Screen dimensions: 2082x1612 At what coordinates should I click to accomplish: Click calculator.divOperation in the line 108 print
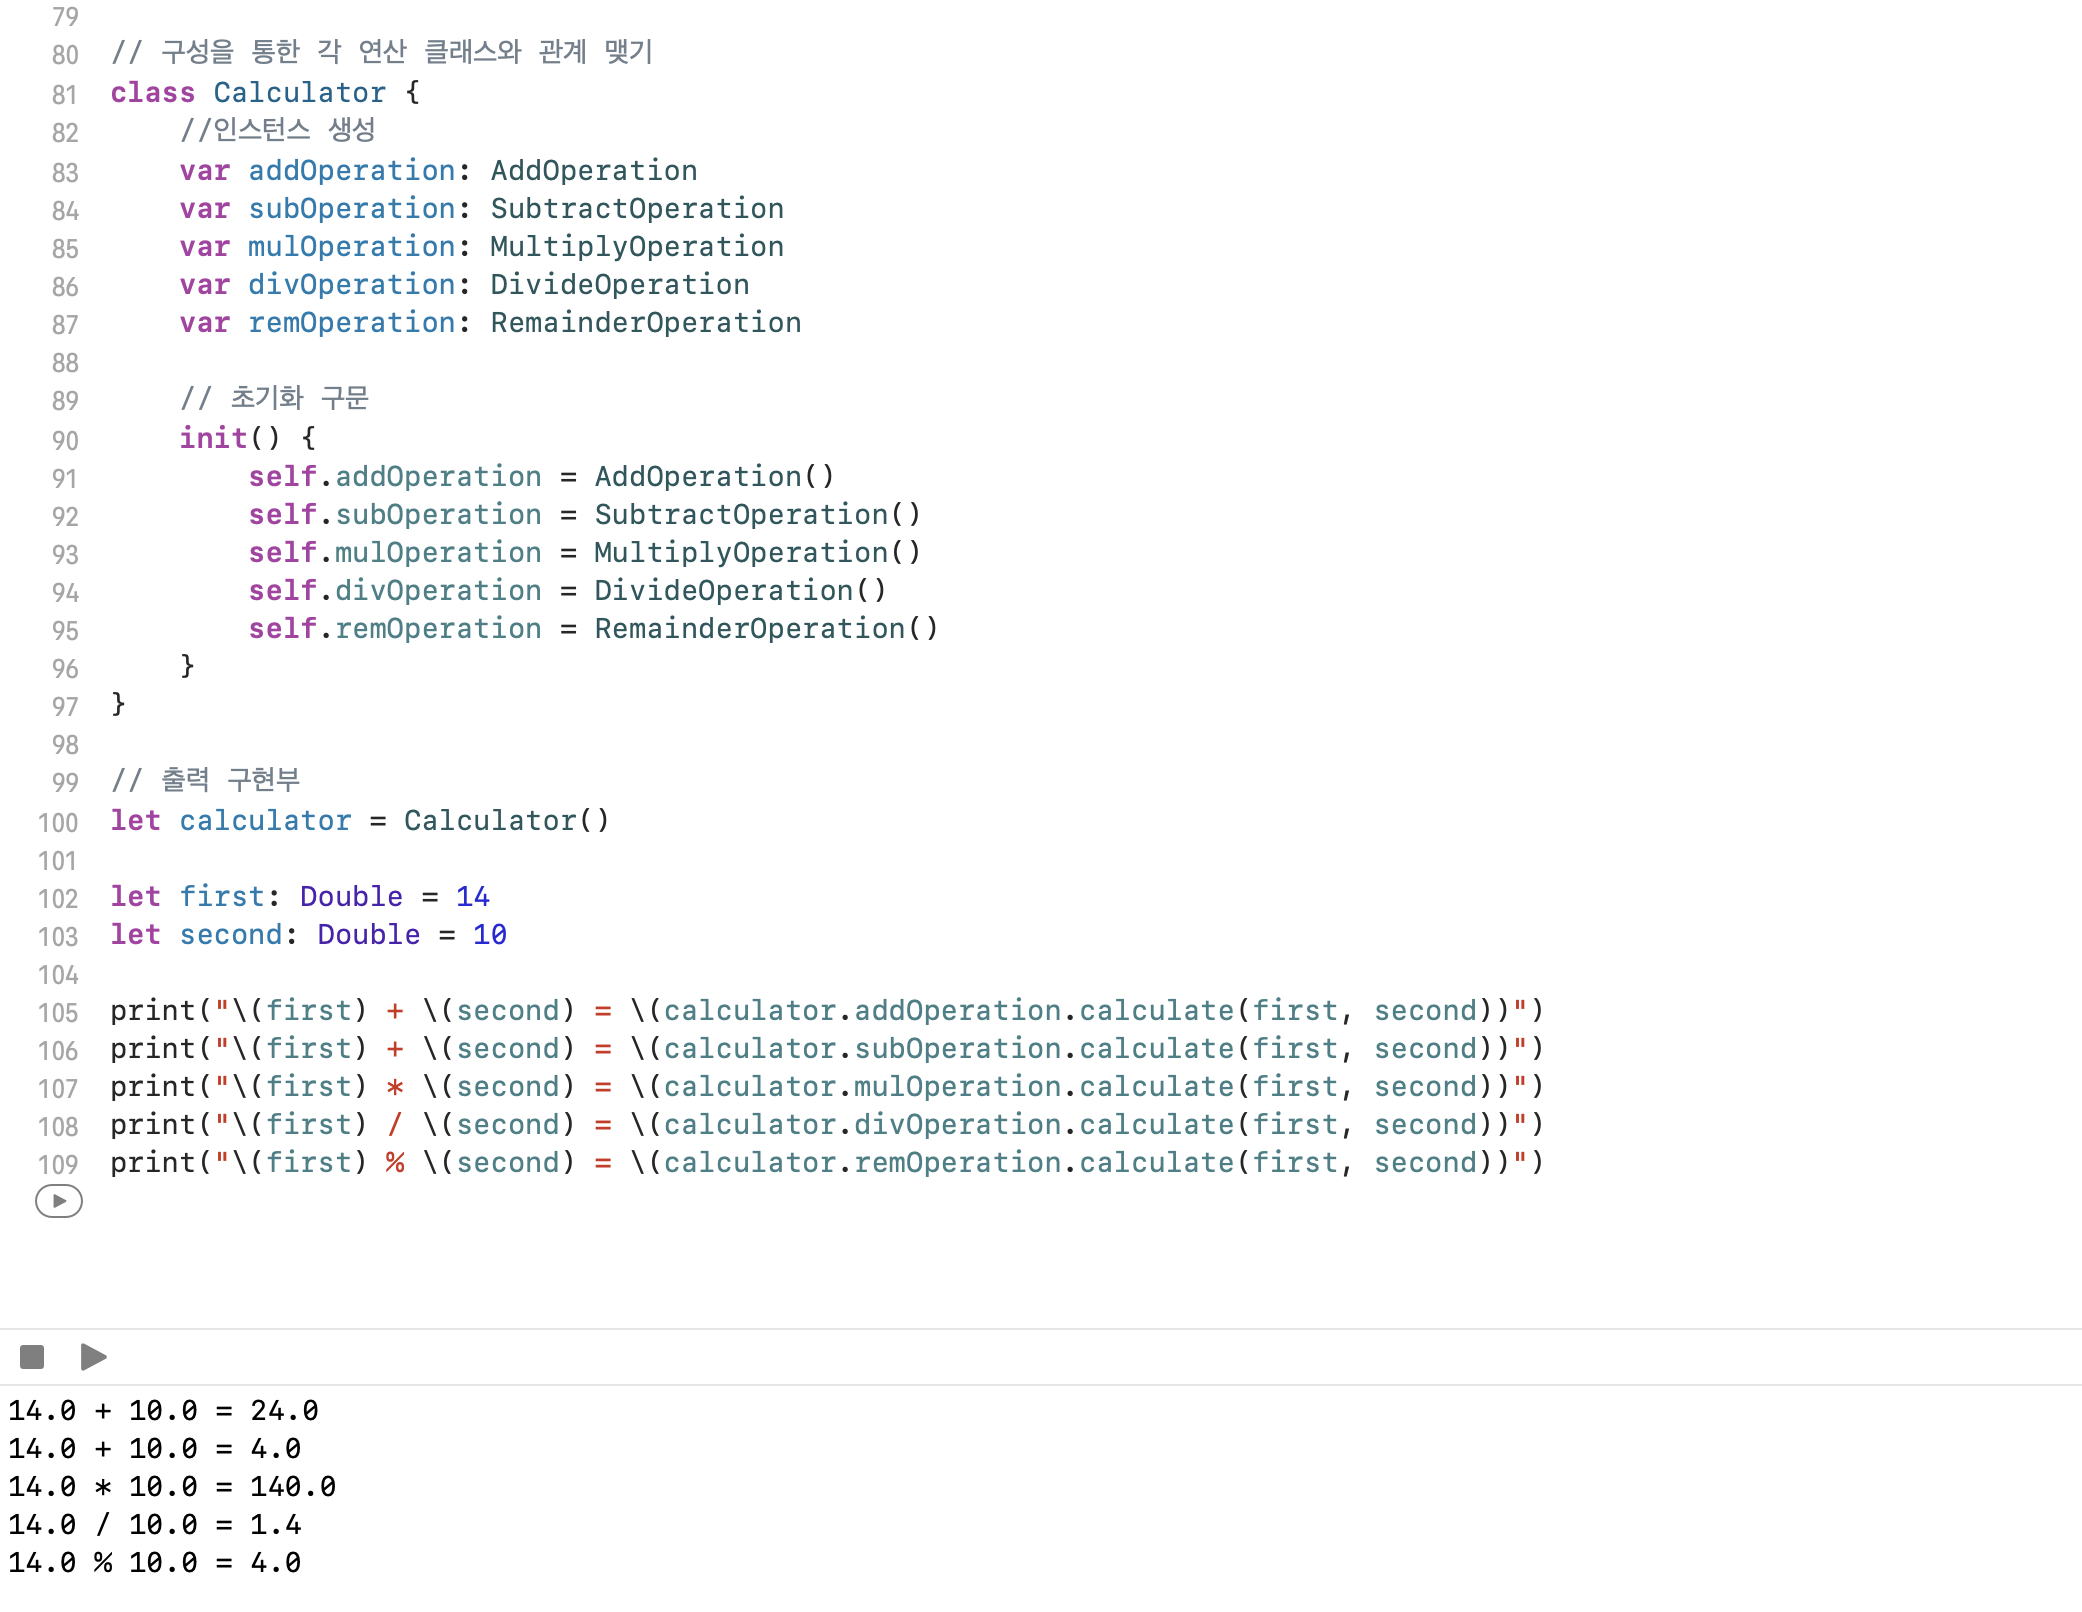[860, 1125]
